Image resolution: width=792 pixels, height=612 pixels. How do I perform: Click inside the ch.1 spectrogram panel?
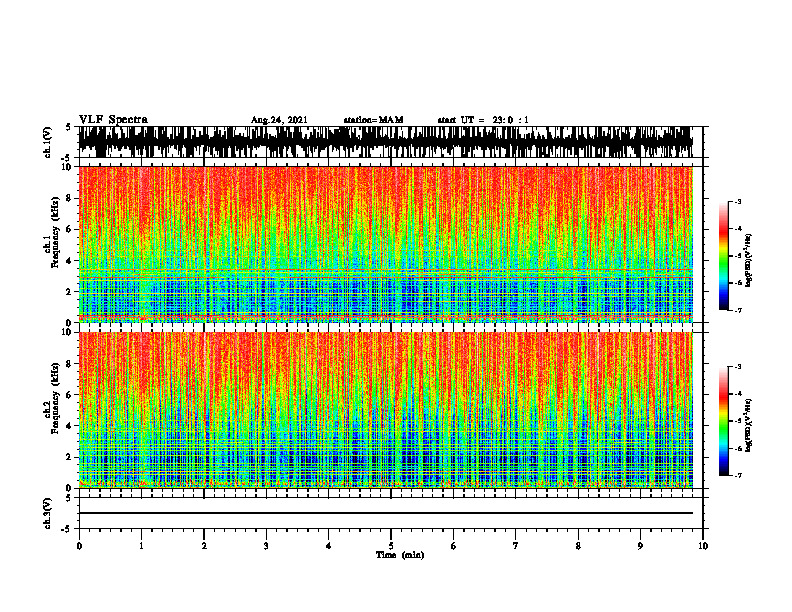385,244
